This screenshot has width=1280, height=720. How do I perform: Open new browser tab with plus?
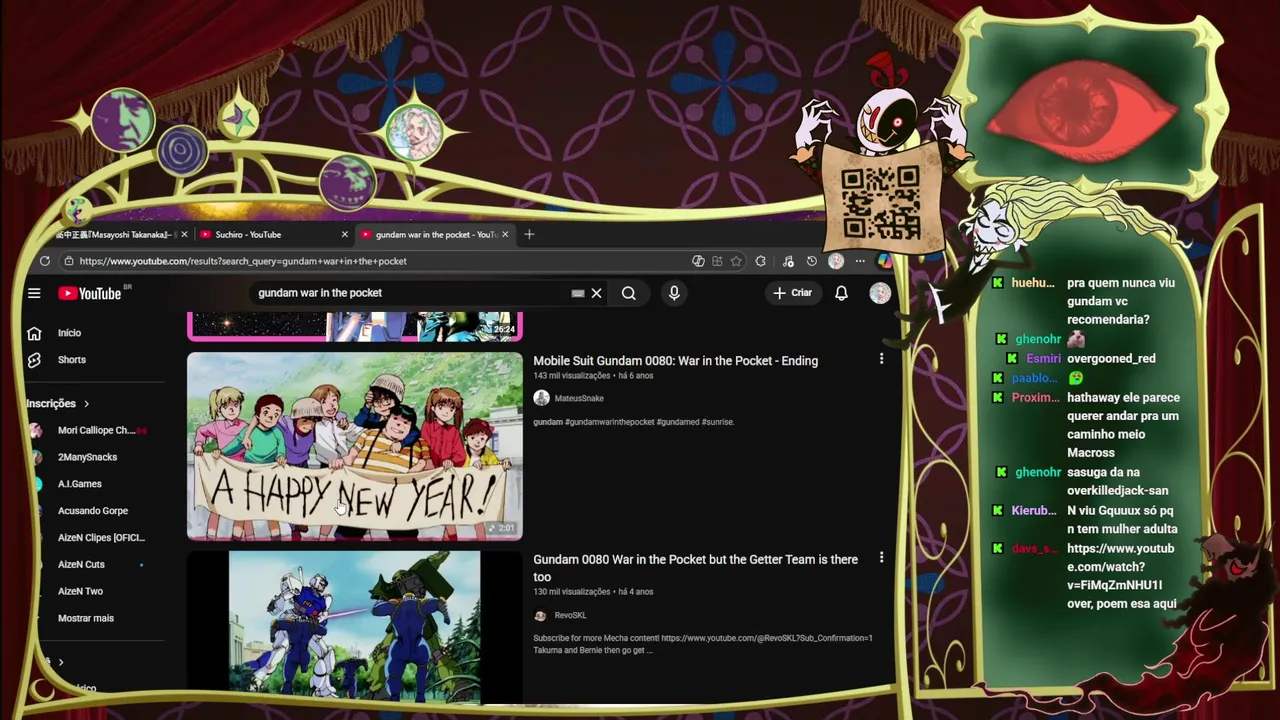click(529, 234)
